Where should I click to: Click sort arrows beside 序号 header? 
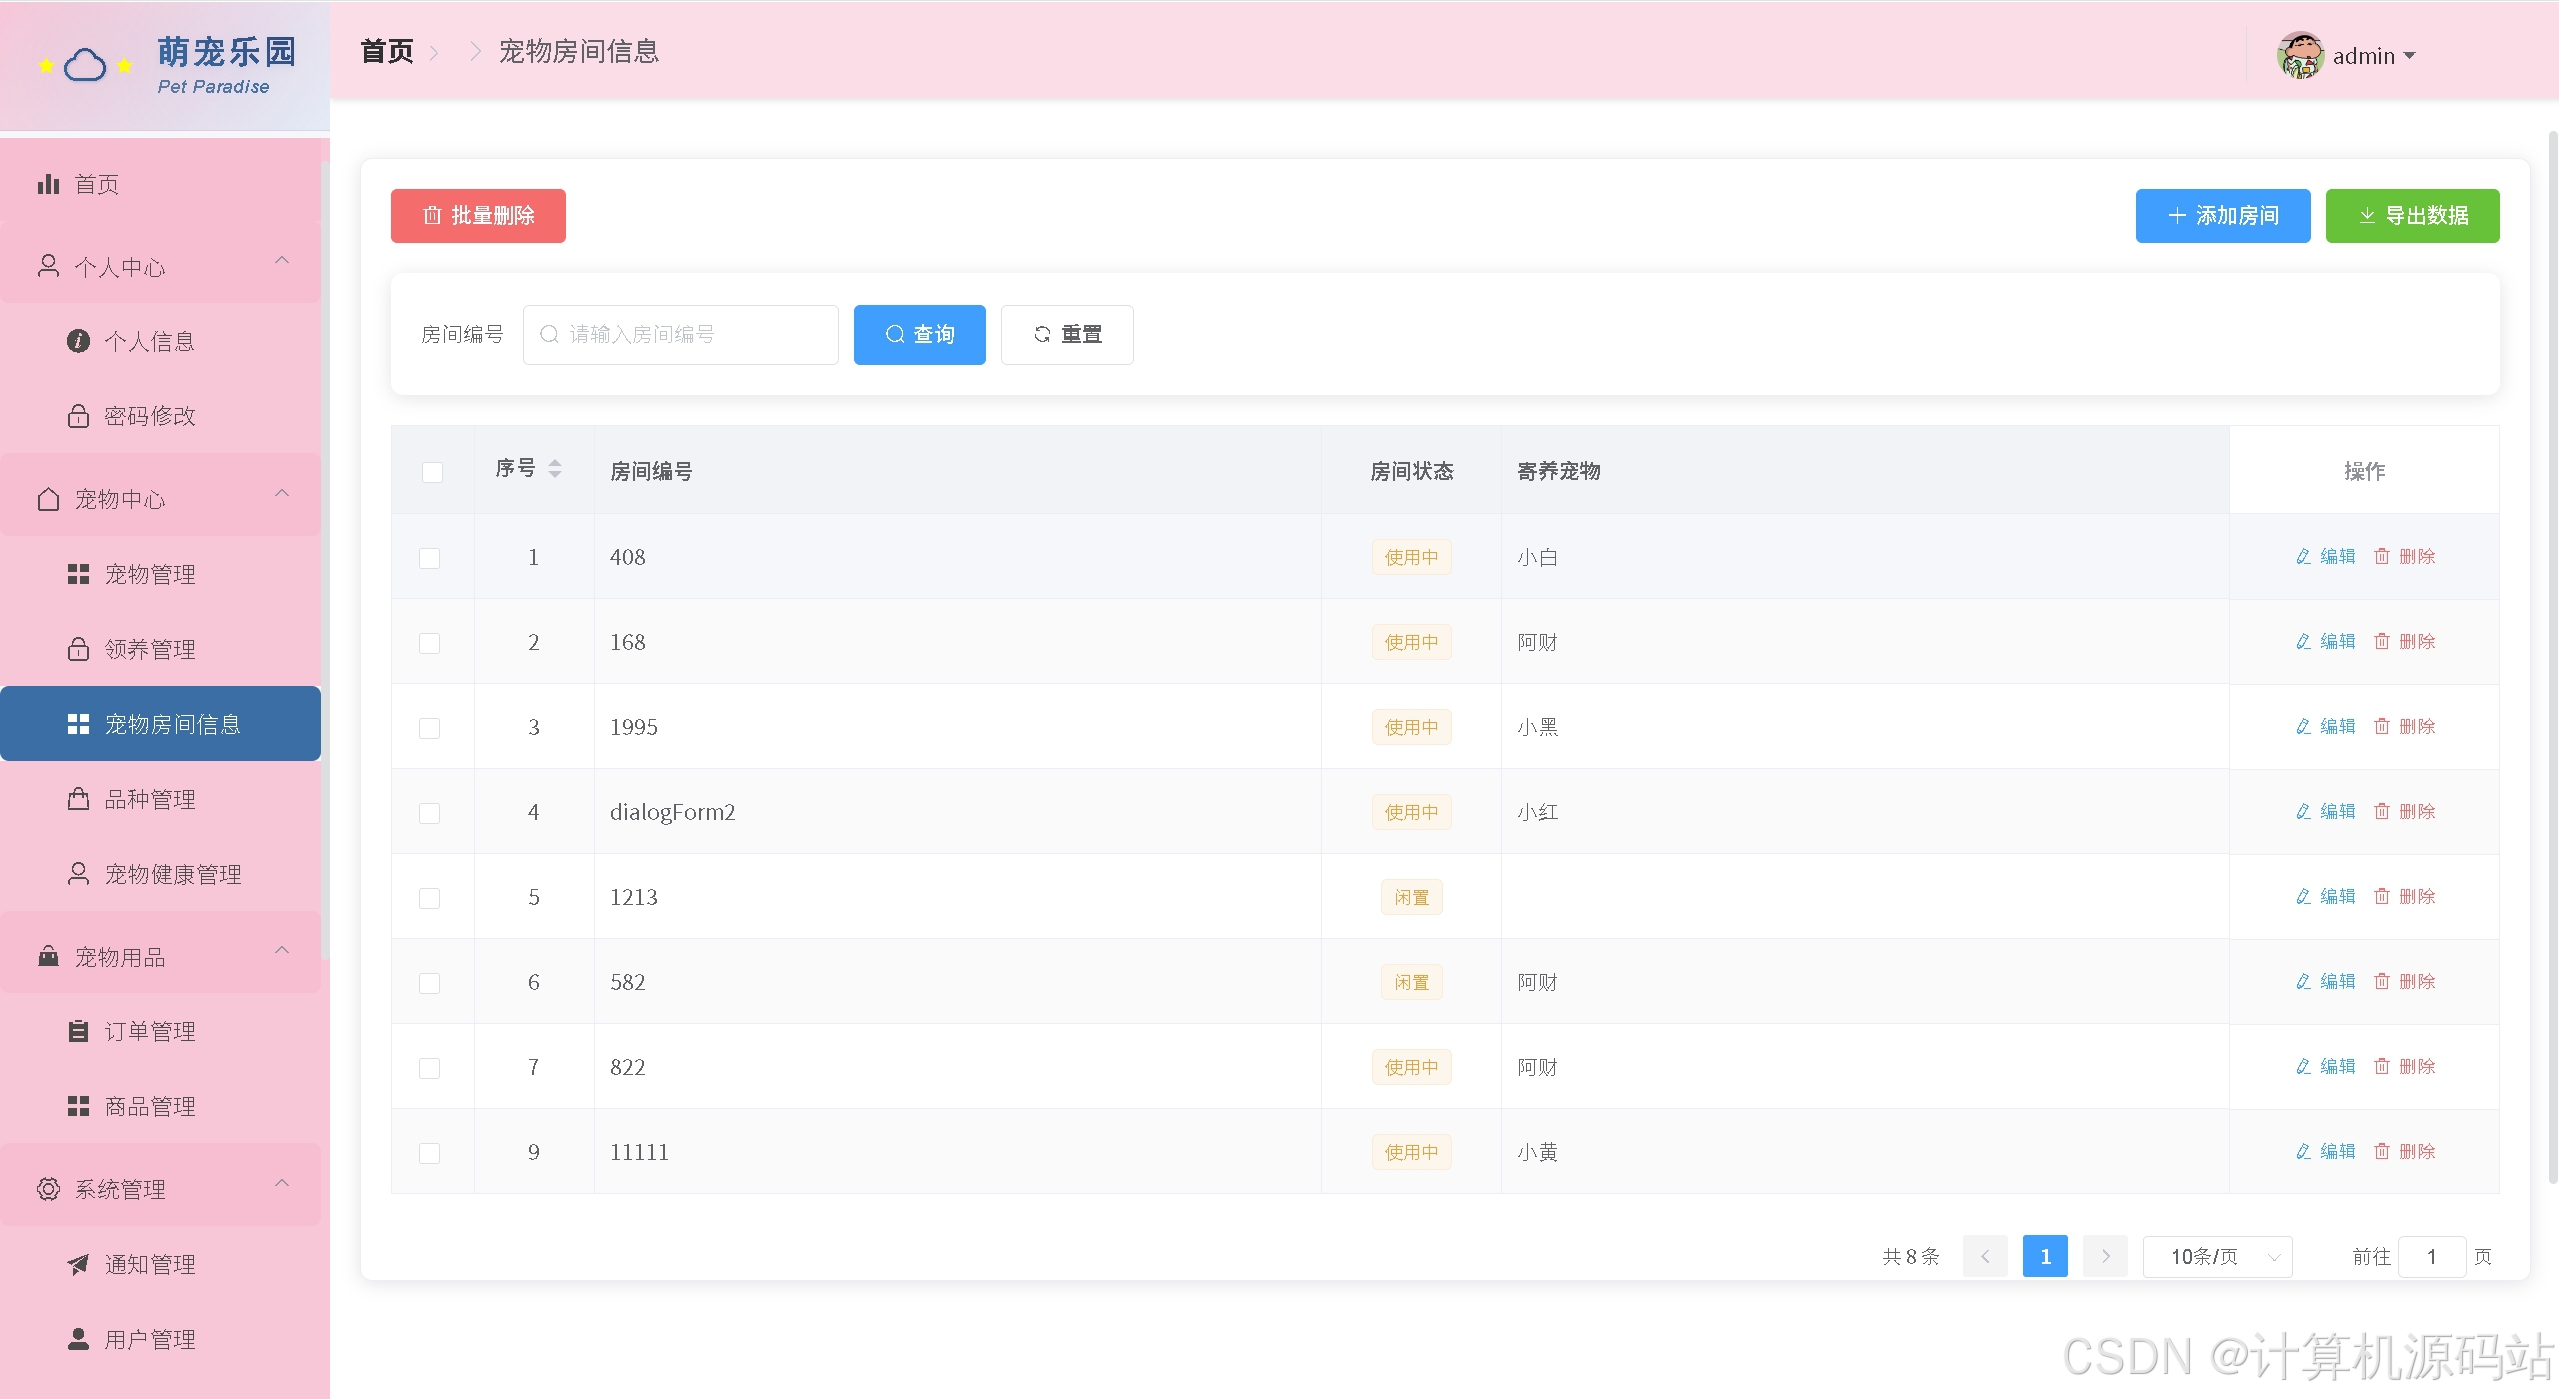pyautogui.click(x=555, y=468)
